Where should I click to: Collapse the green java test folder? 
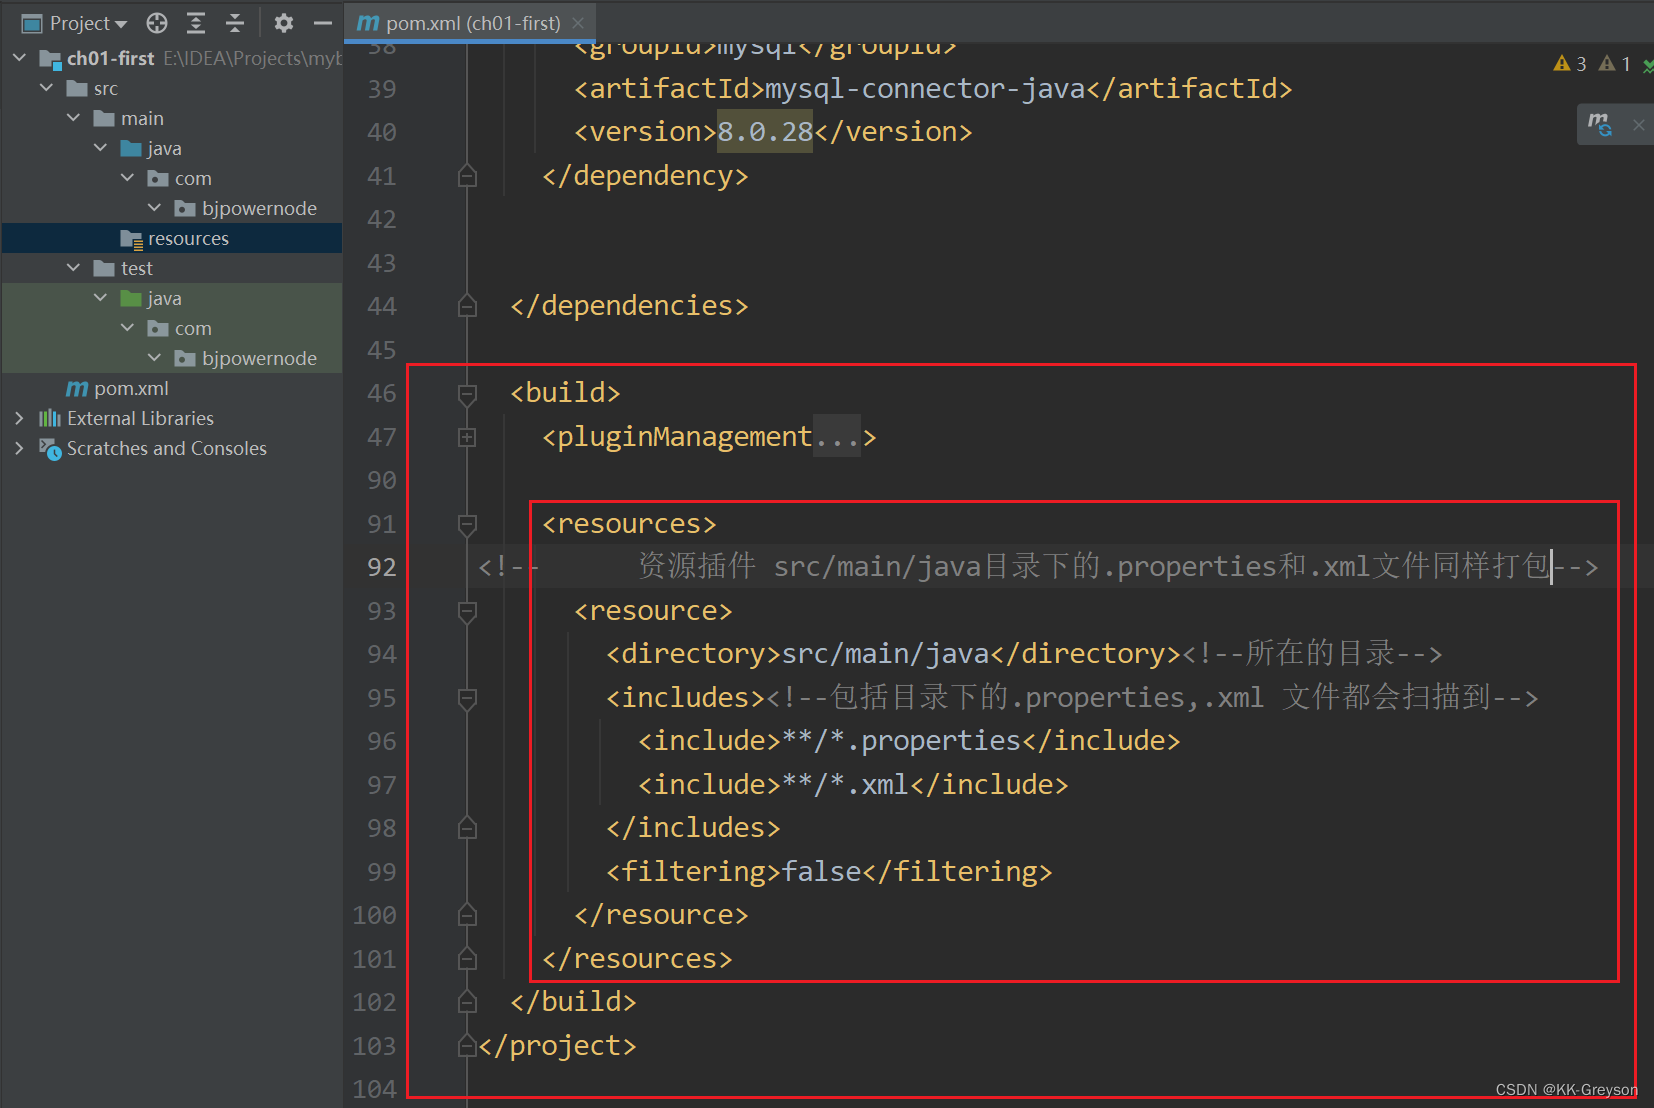(100, 298)
